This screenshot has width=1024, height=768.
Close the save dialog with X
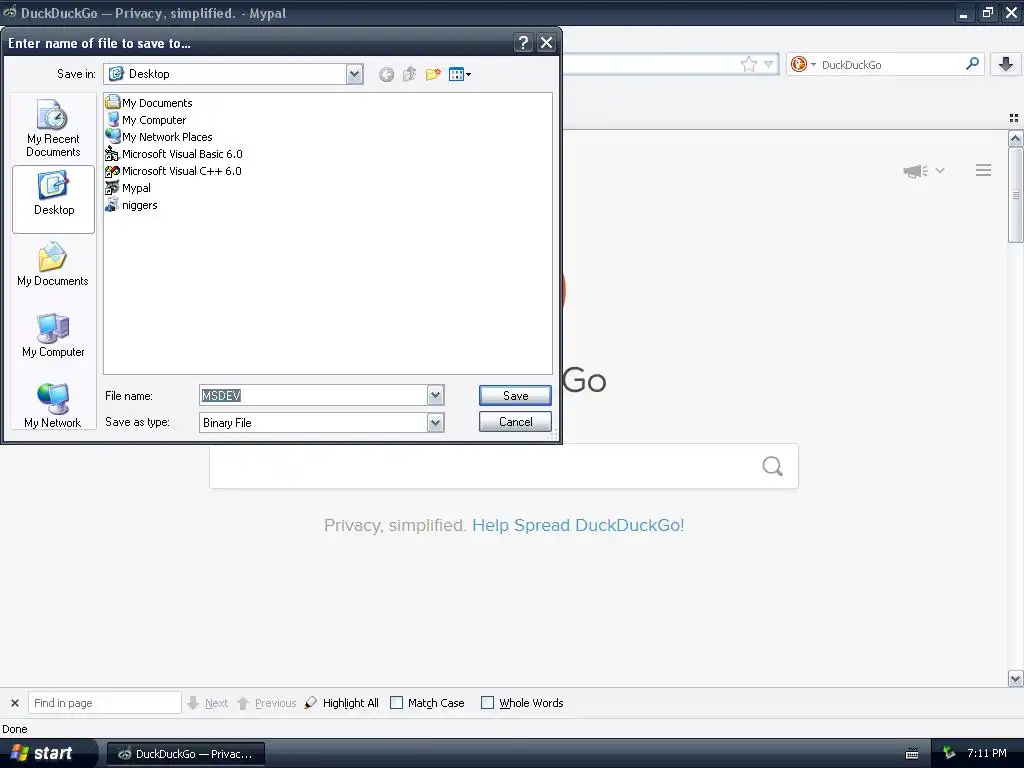(546, 43)
